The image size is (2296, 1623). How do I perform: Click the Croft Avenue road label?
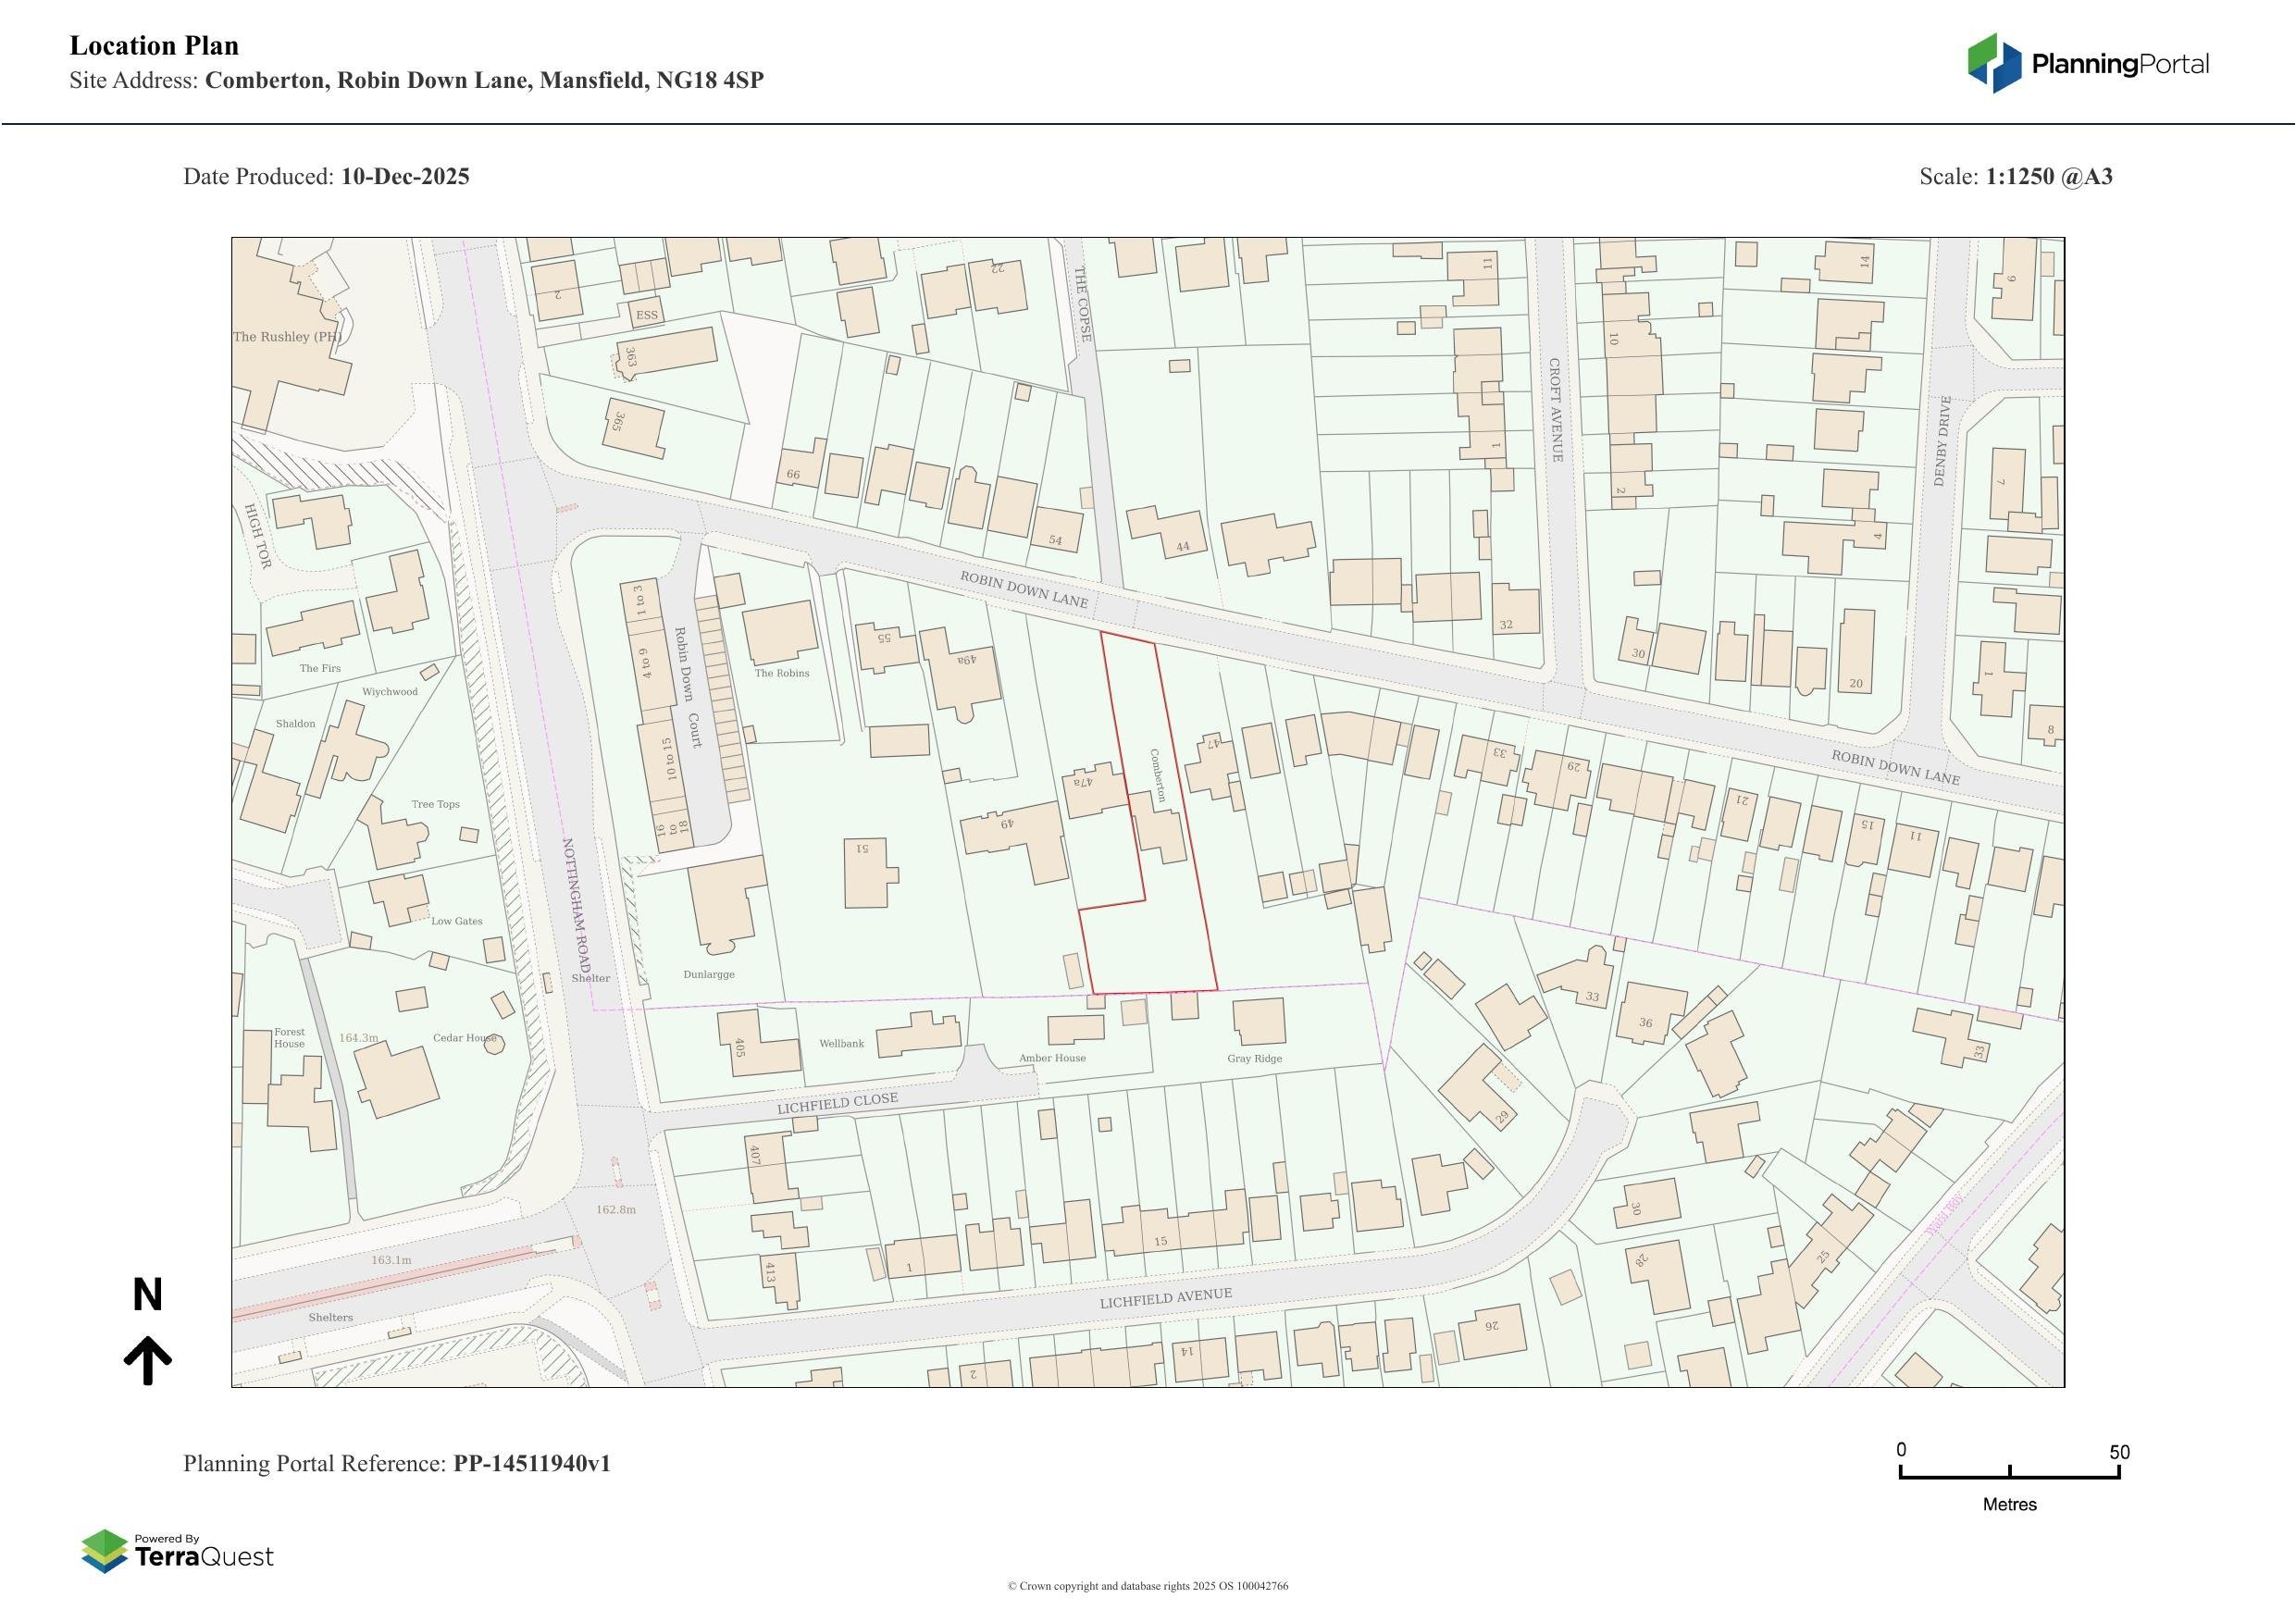1555,410
